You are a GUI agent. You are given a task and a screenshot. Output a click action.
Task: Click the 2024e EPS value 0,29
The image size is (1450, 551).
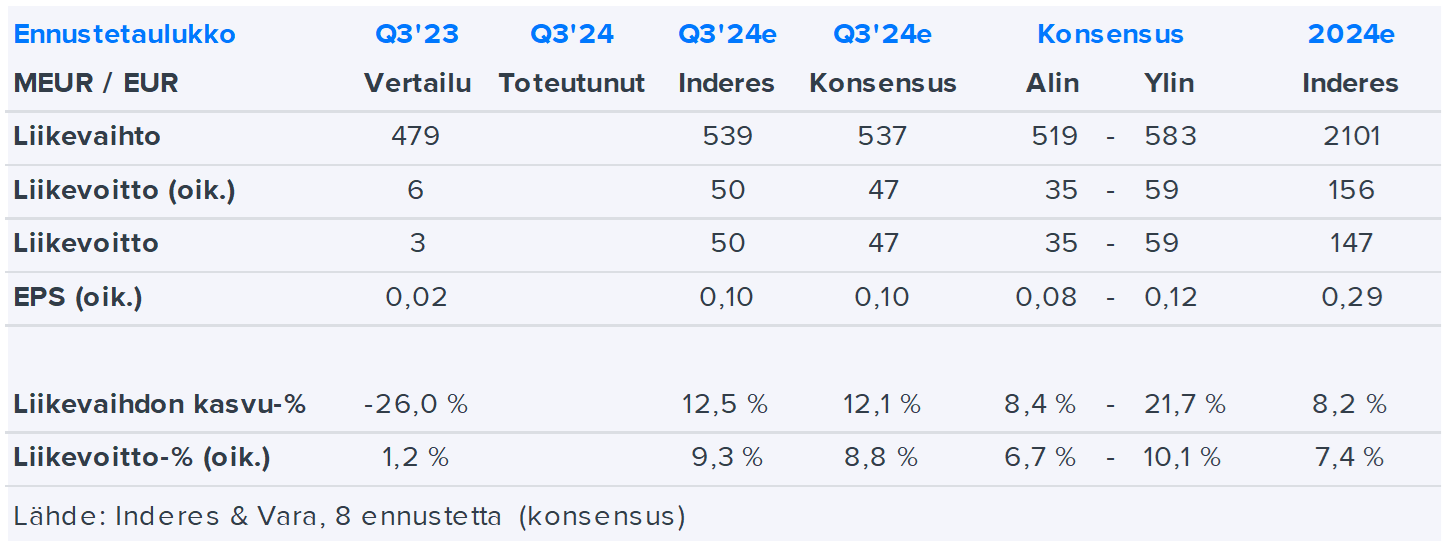tap(1351, 297)
